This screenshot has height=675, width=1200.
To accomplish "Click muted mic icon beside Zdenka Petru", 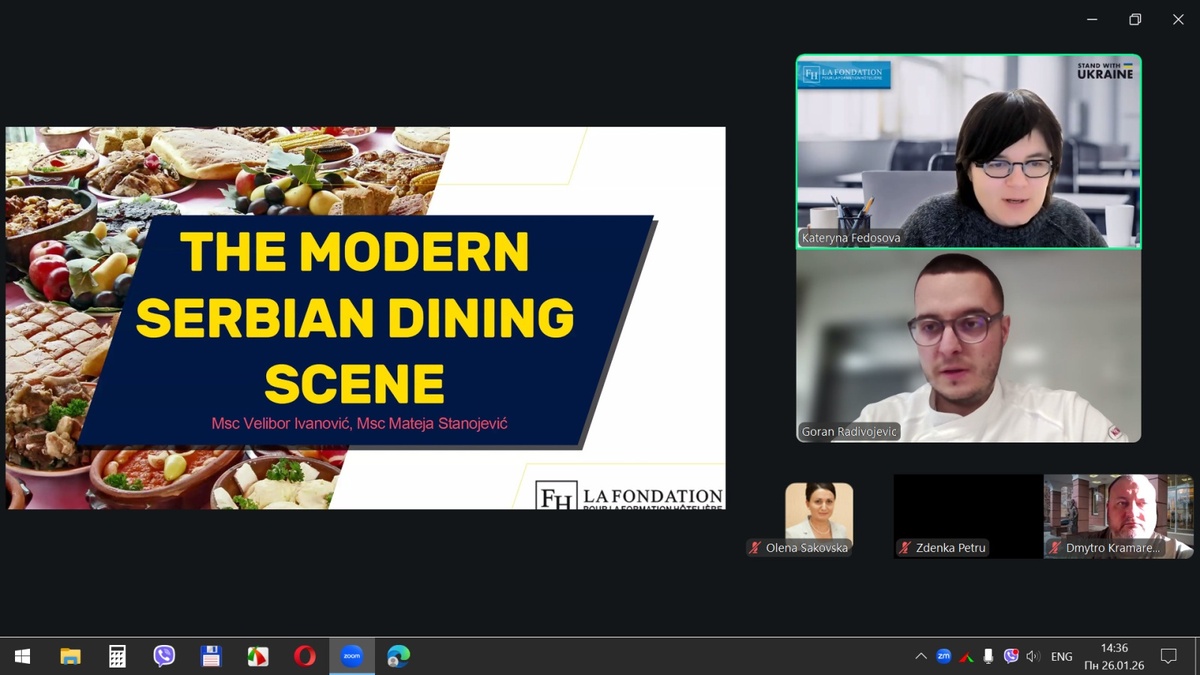I will point(905,548).
